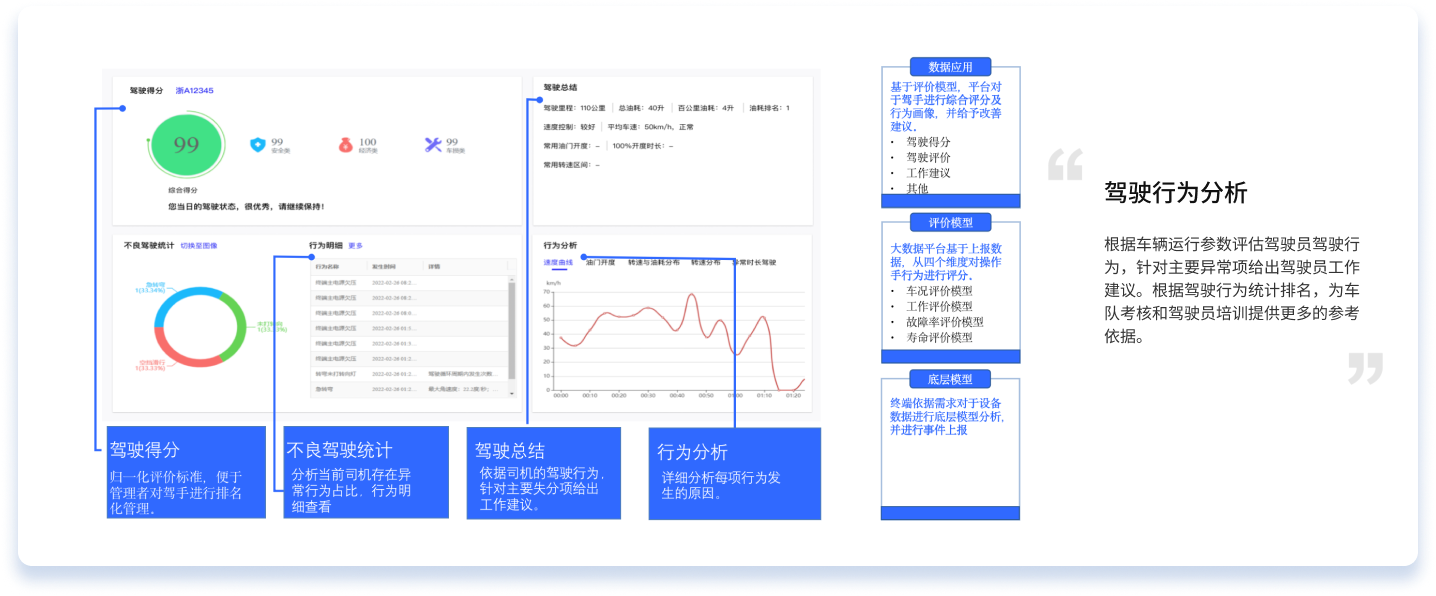Click the 数据应用 panel header badge
This screenshot has width=1436, height=596.
[x=949, y=66]
